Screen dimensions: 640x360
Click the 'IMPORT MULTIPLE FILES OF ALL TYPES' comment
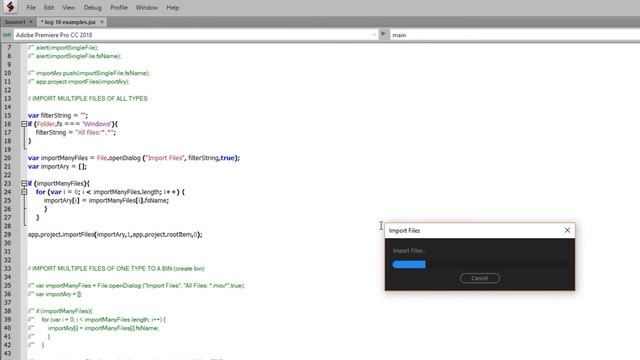(x=88, y=98)
